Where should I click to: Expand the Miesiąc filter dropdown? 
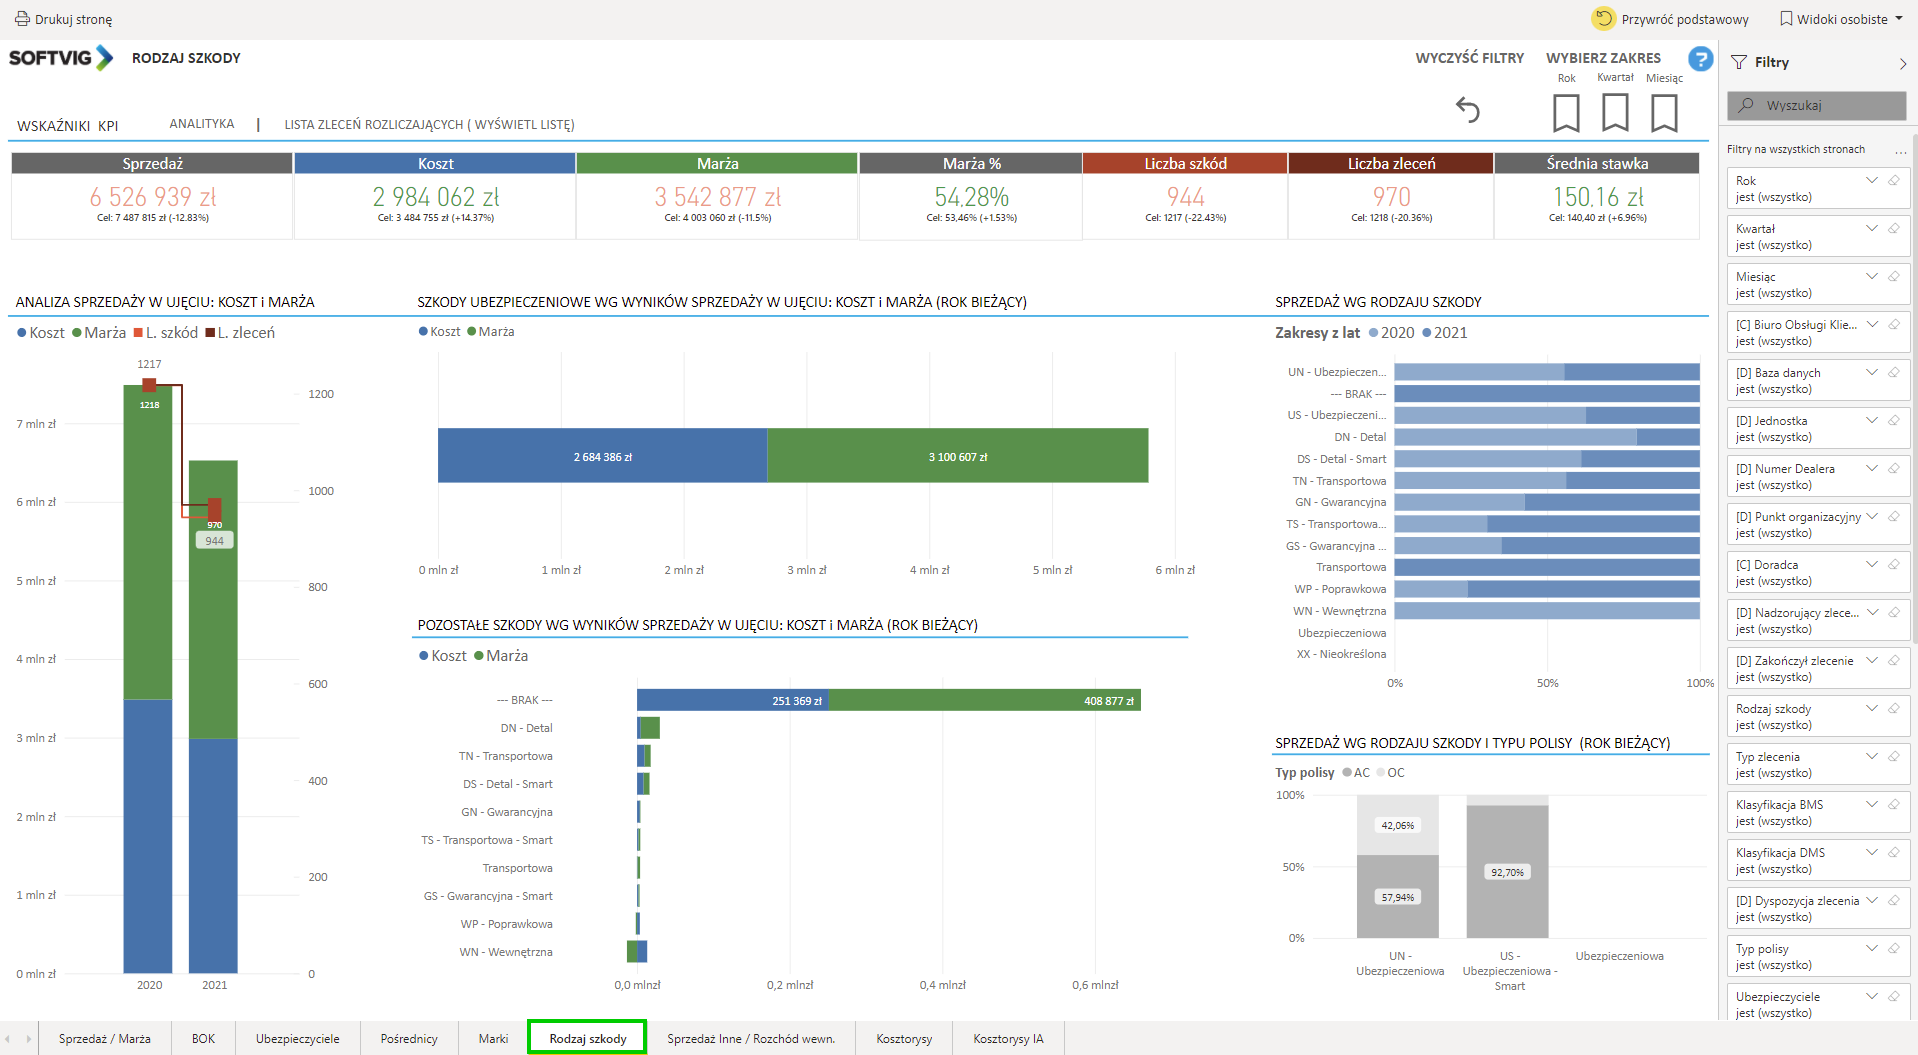point(1871,276)
